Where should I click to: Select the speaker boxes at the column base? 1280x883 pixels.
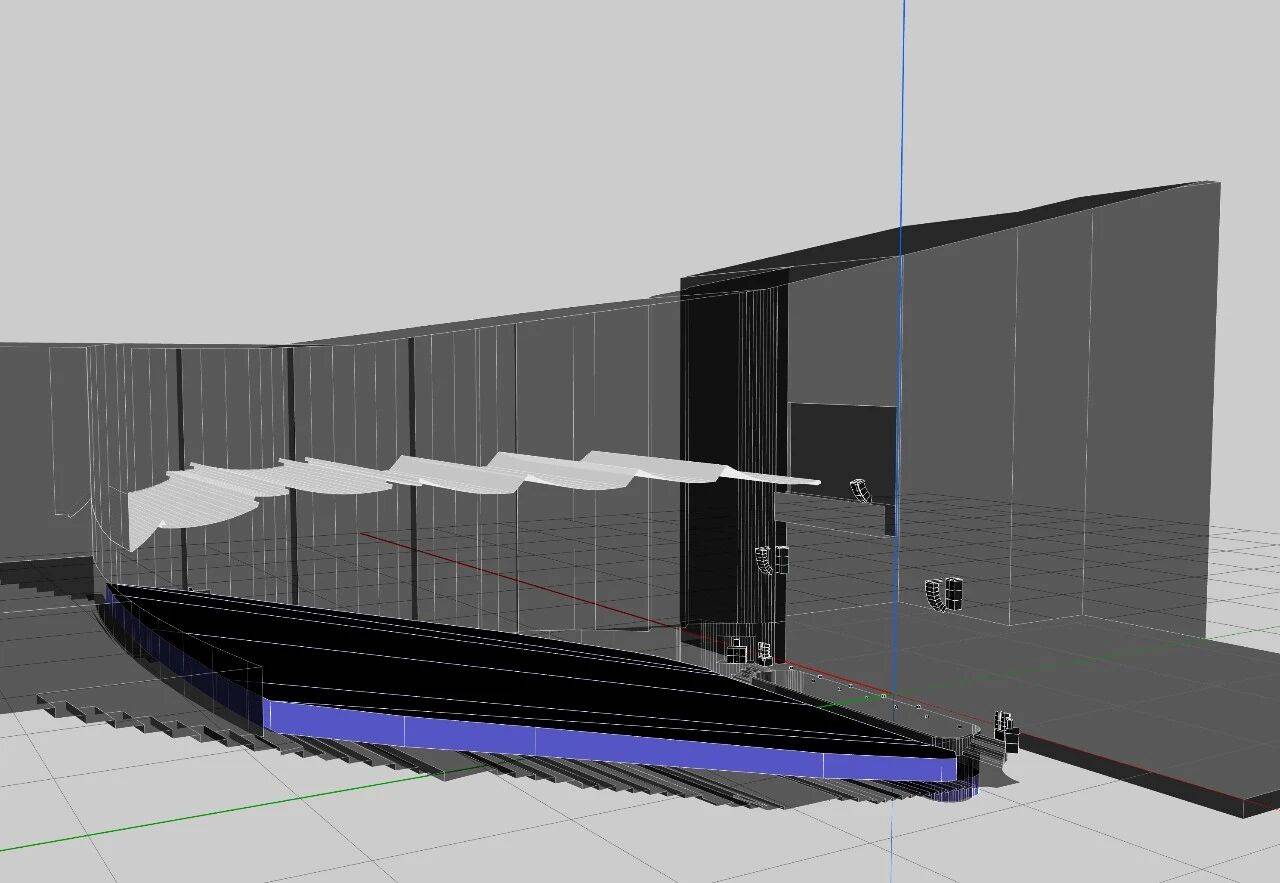click(748, 652)
